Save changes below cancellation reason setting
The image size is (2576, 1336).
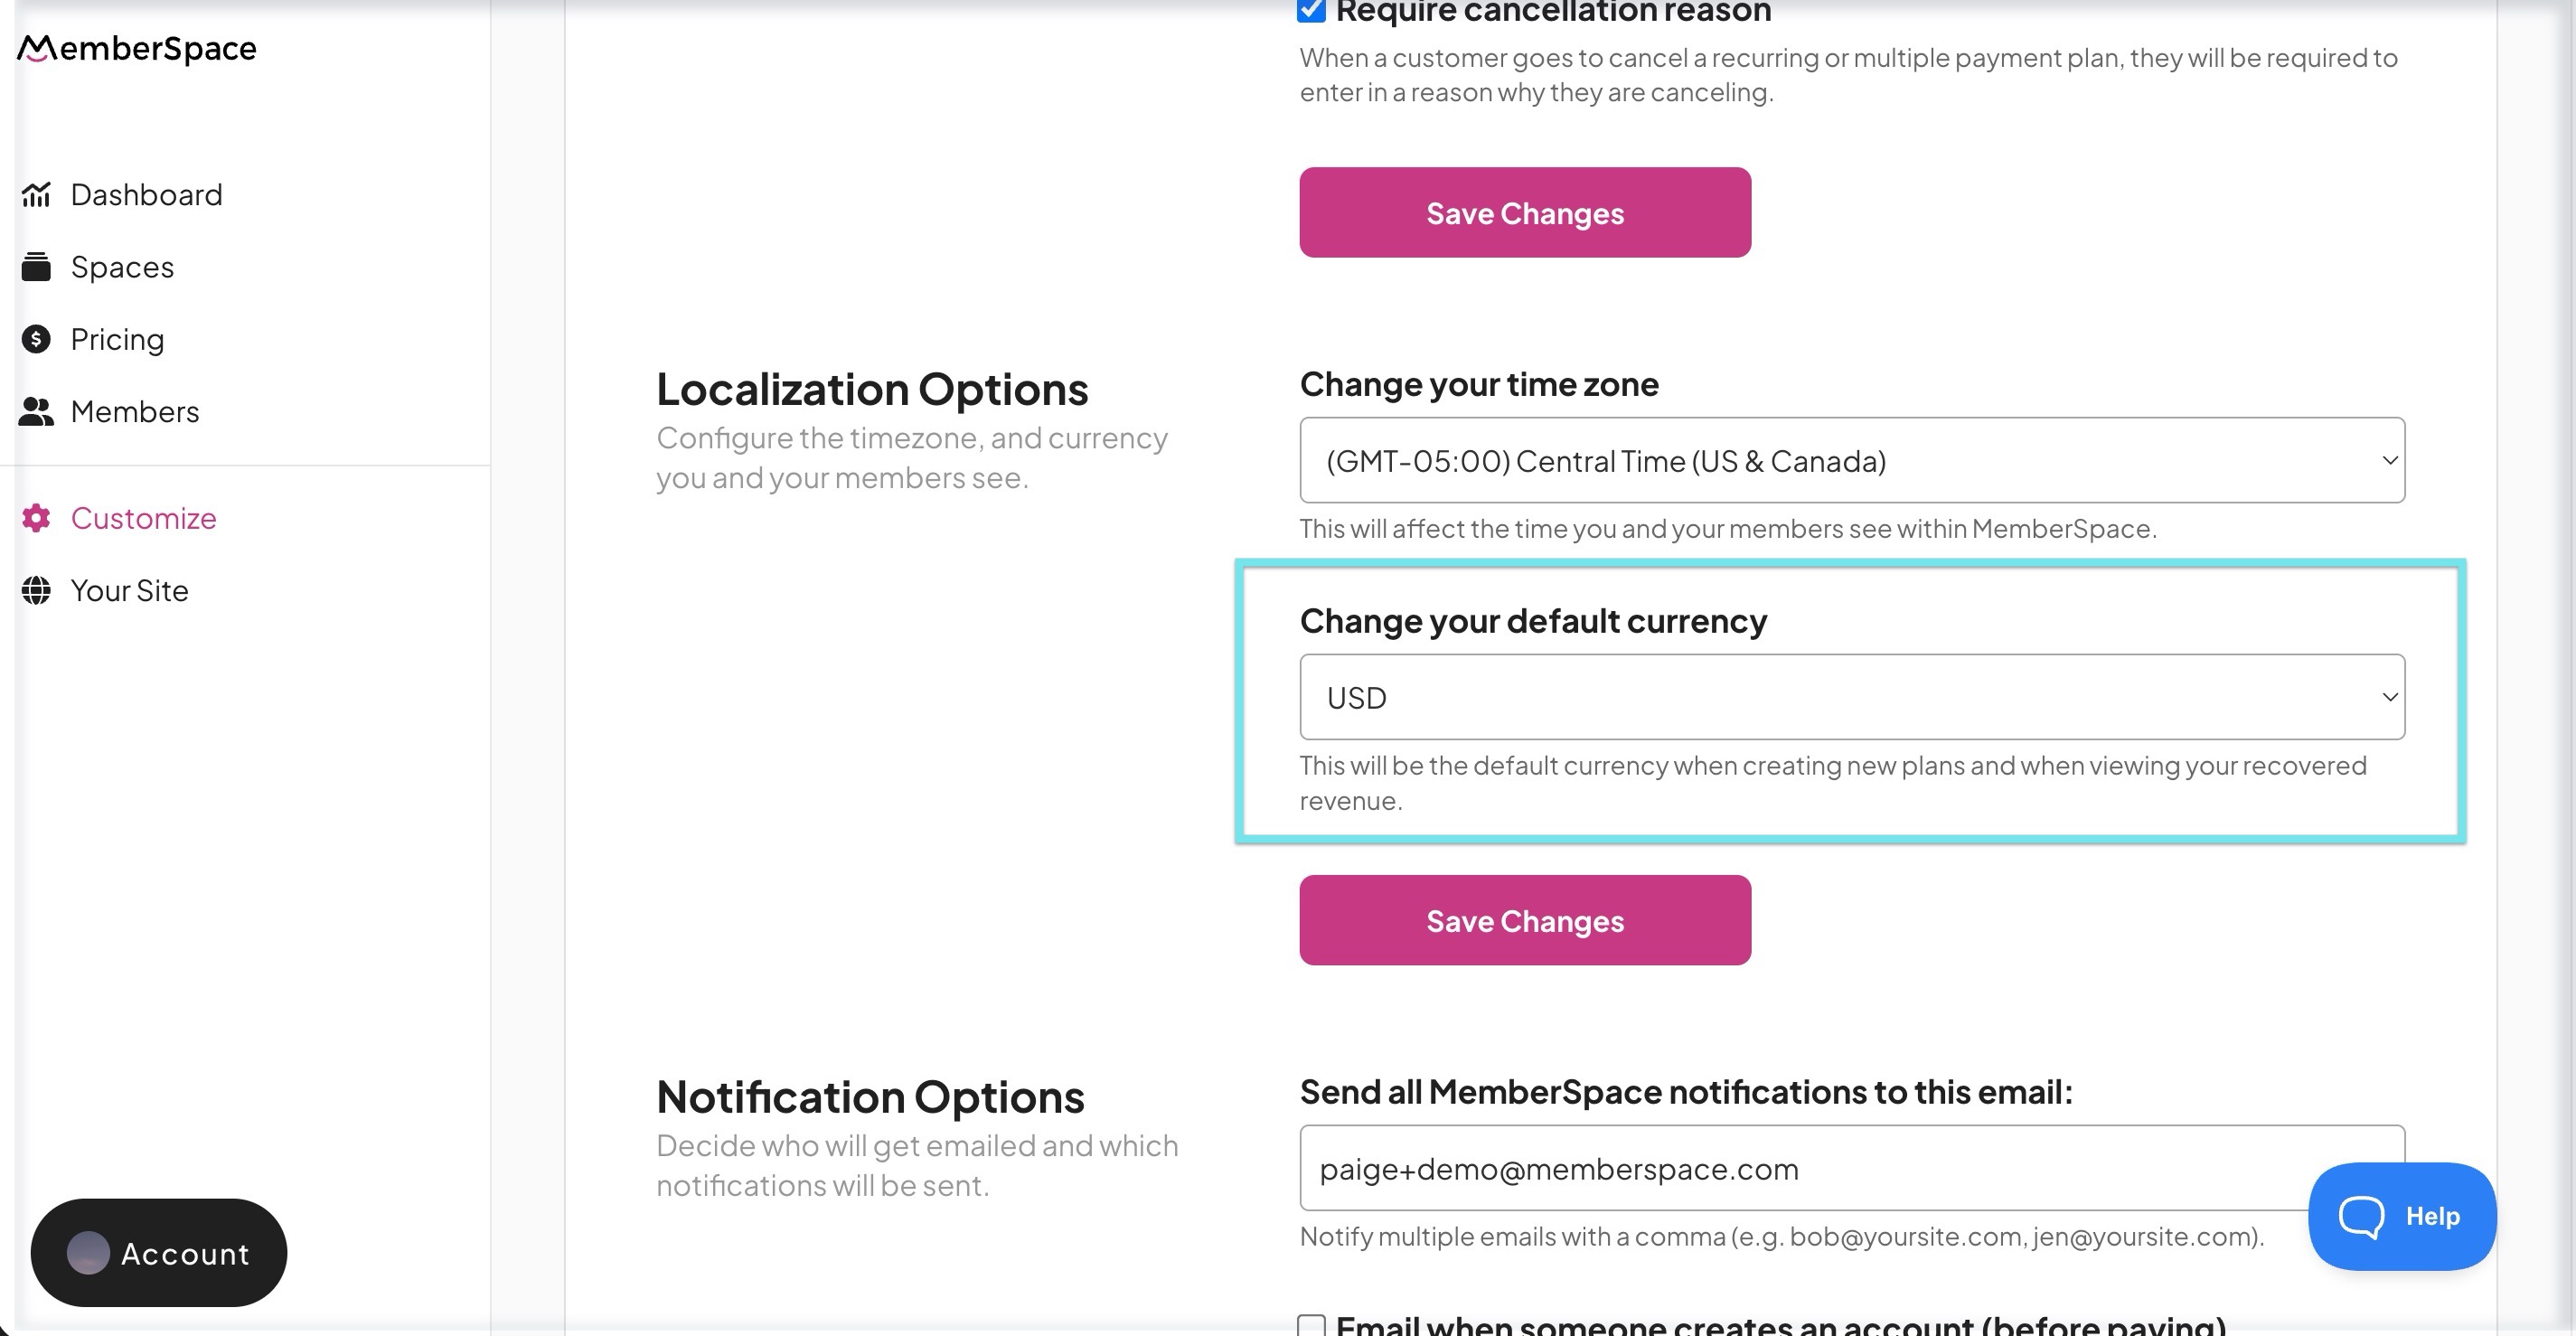(x=1524, y=212)
